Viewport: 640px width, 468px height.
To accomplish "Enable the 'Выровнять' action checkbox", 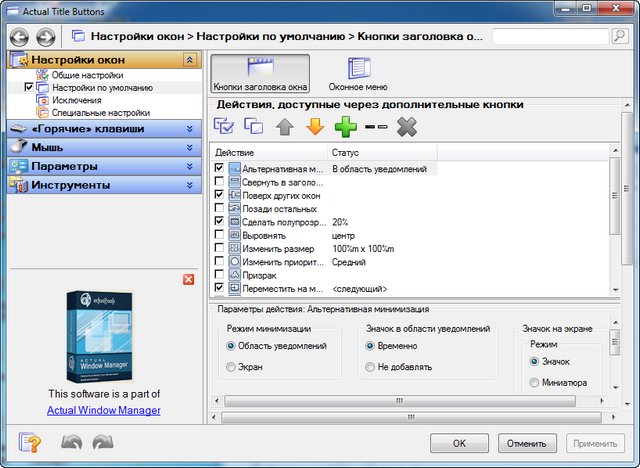I will tap(220, 234).
